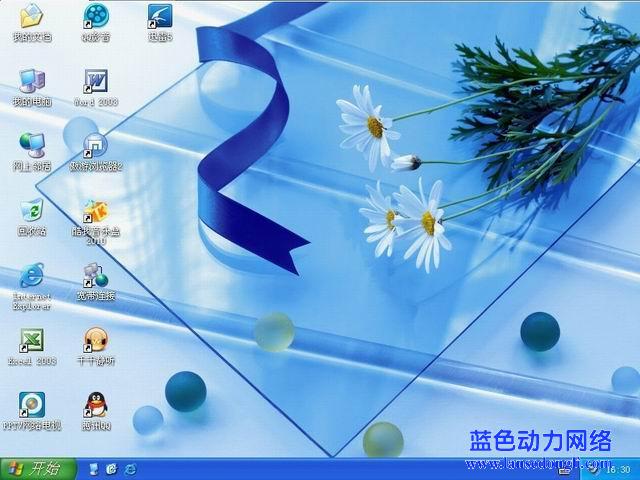The height and width of the screenshot is (480, 640).
Task: Launch the QQ Player film-reel shortcut
Action: click(x=96, y=16)
